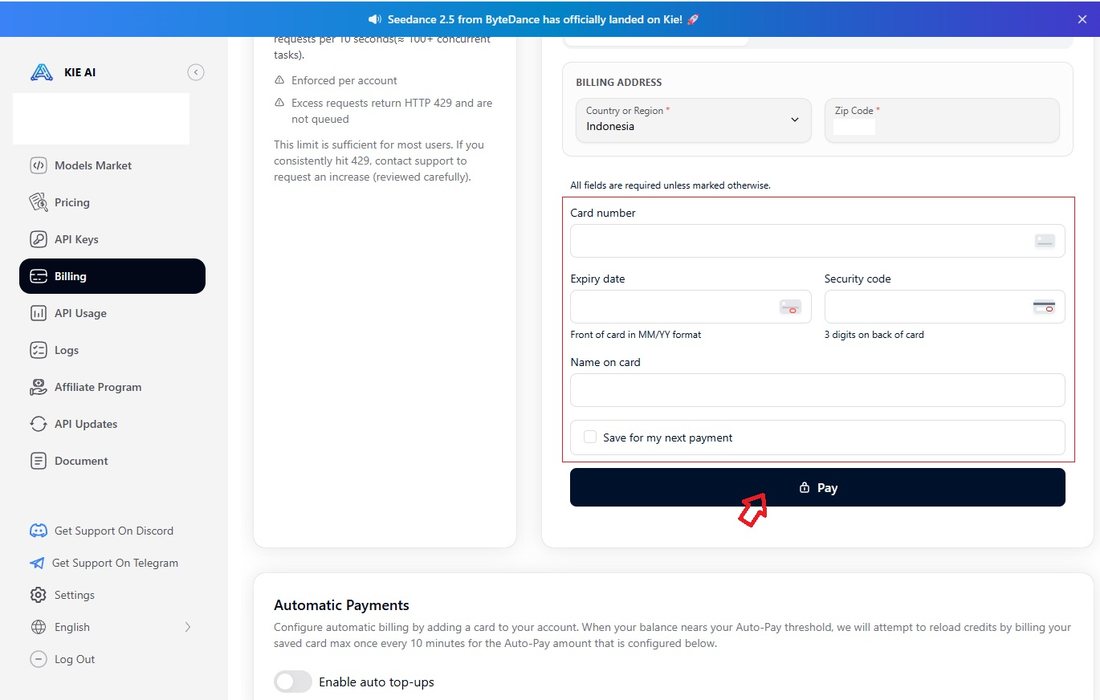
Task: Check Save for my next payment
Action: point(590,437)
